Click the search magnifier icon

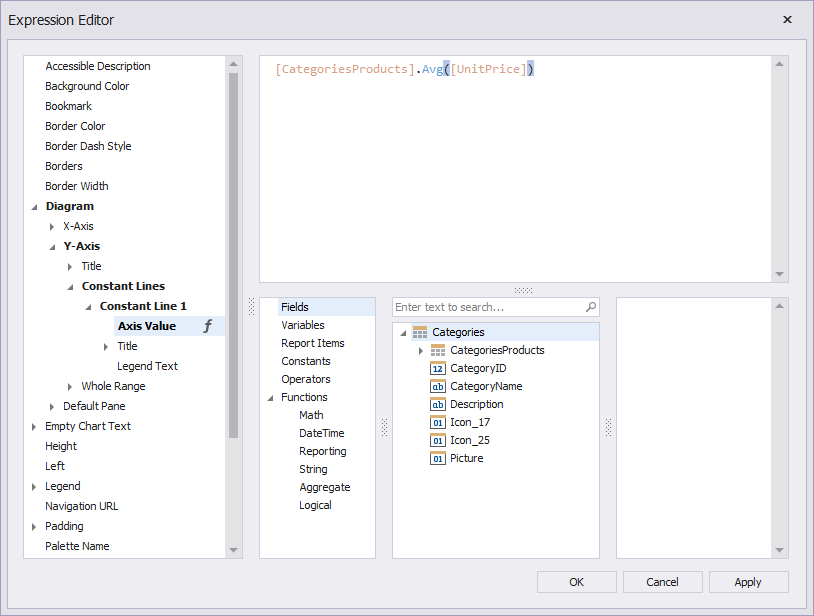click(x=590, y=307)
